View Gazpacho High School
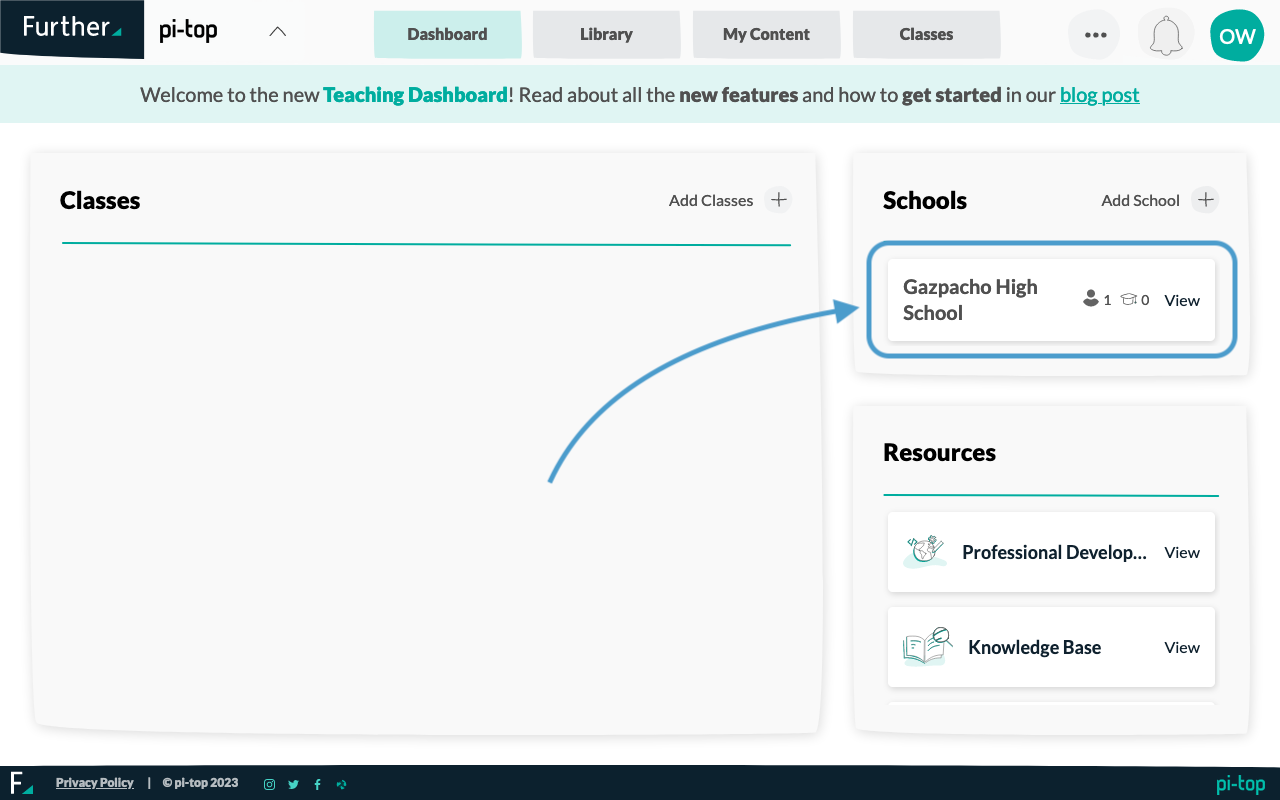 point(1182,300)
